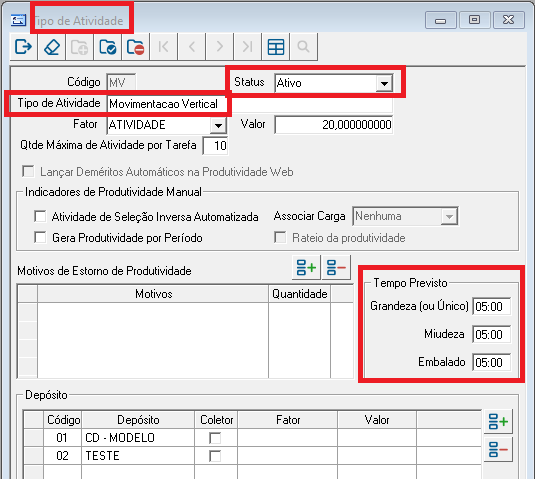This screenshot has width=535, height=479.
Task: Click Depósito grid Valor column header
Action: [x=377, y=420]
